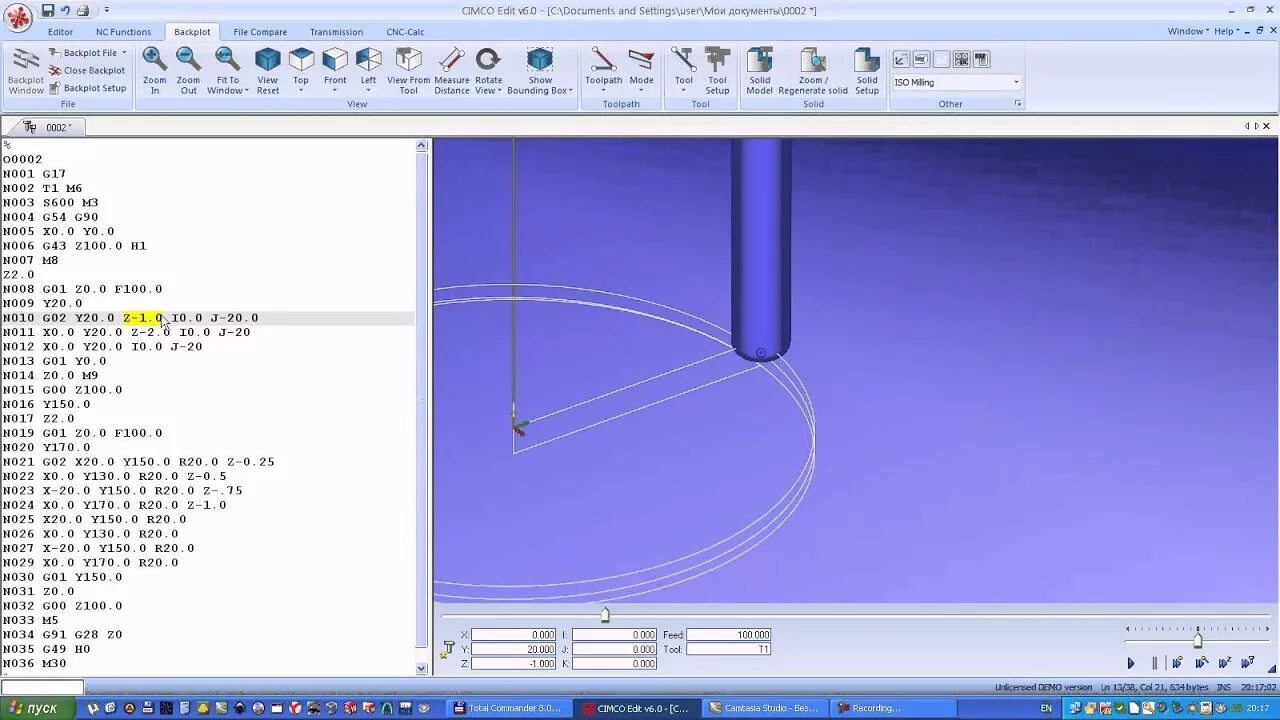Viewport: 1280px width, 720px height.
Task: Open Solid Setup from the ribbon
Action: 867,70
